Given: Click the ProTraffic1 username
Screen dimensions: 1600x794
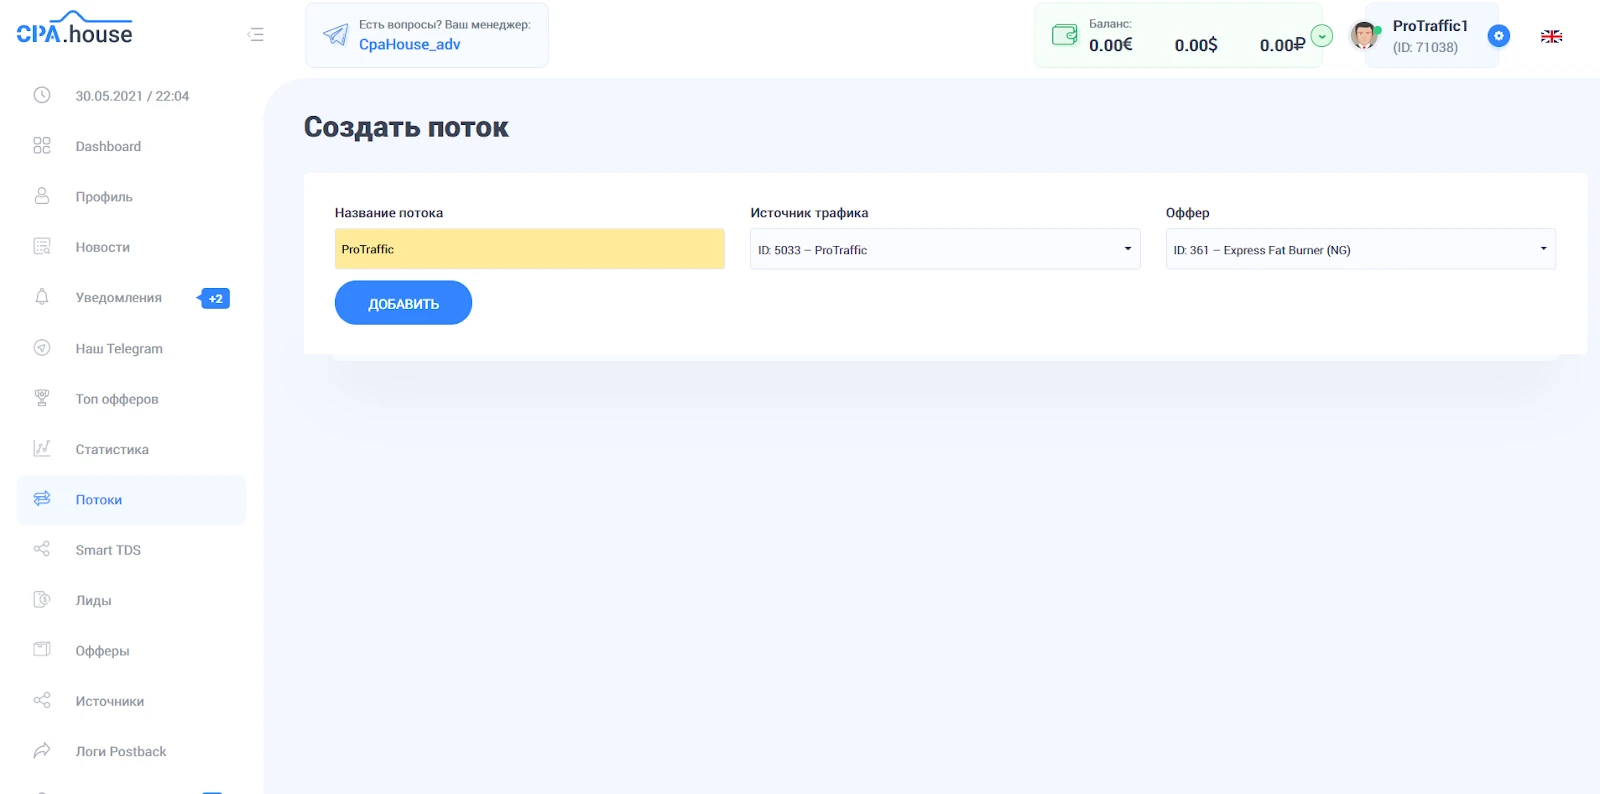Looking at the screenshot, I should point(1430,26).
